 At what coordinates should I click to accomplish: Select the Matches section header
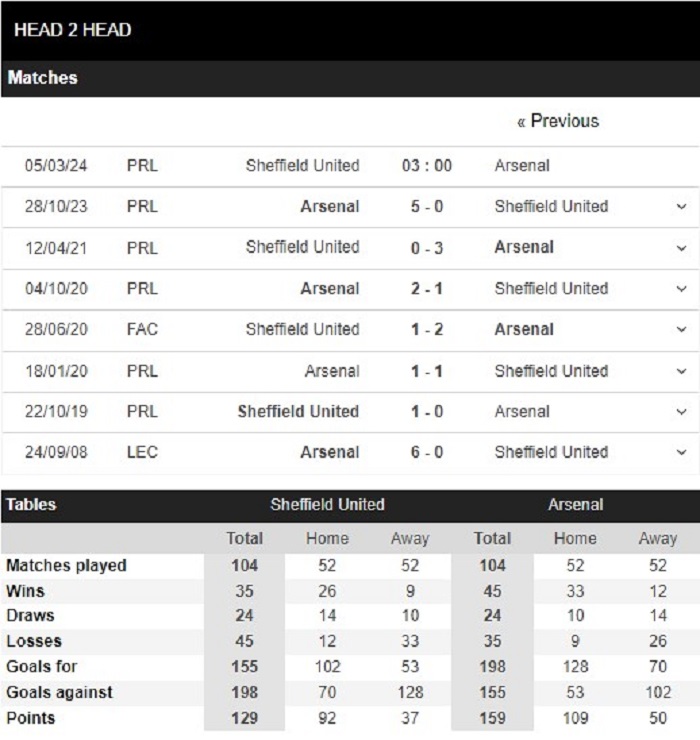[x=42, y=78]
